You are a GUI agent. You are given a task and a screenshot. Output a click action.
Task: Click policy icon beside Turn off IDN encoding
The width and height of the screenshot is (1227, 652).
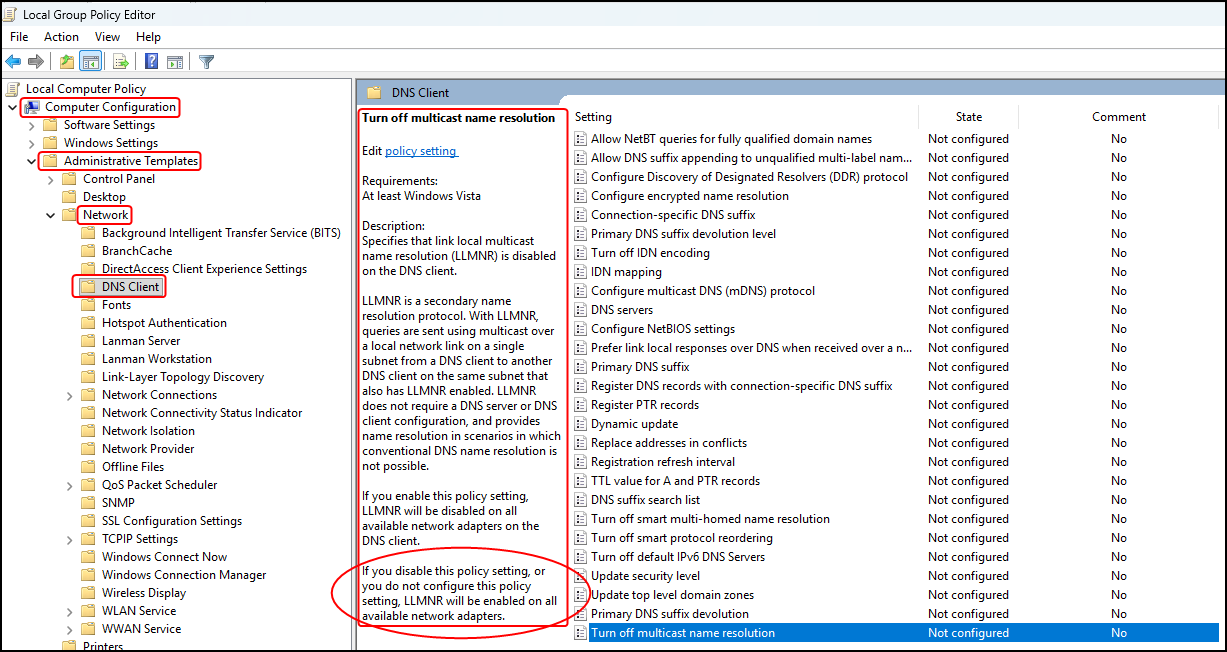point(580,253)
